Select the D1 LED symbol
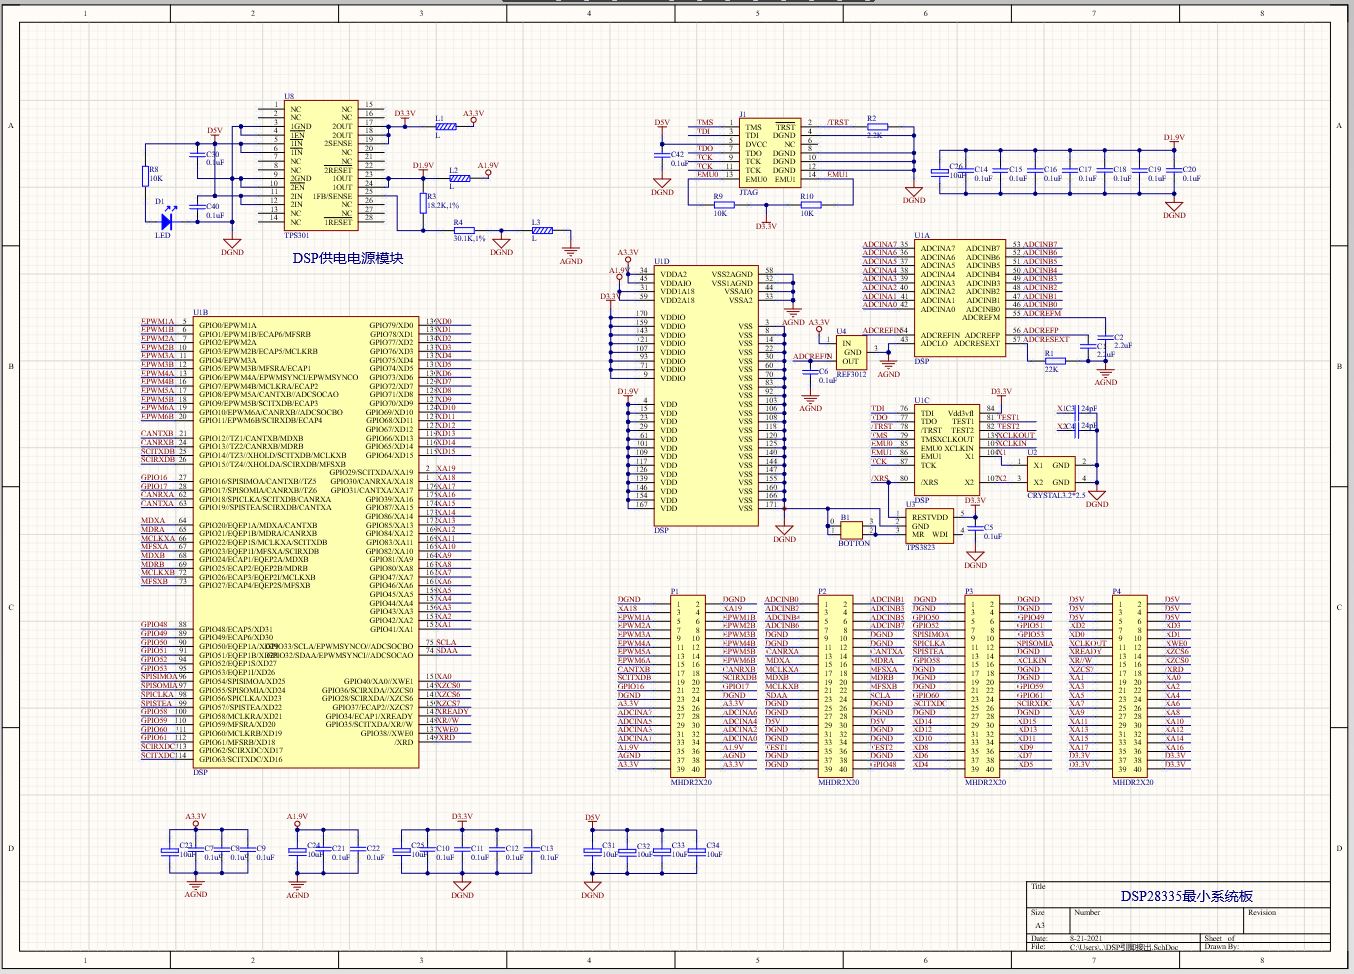 tap(167, 222)
